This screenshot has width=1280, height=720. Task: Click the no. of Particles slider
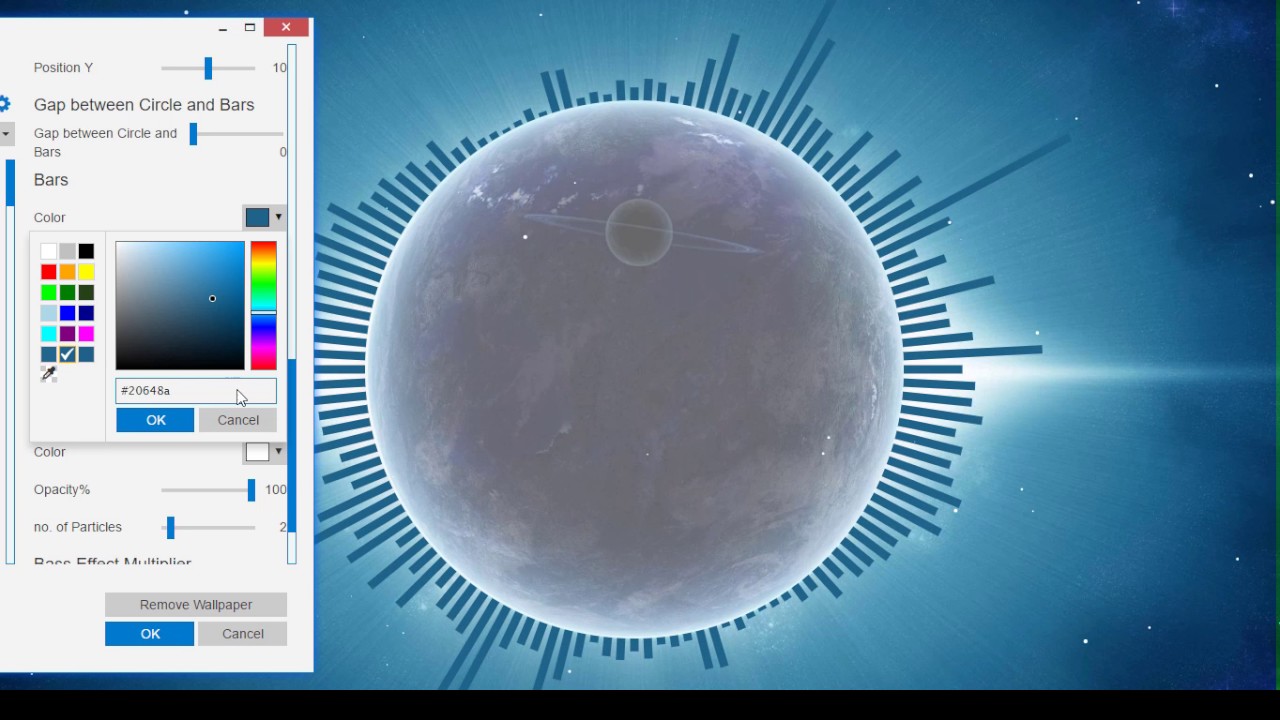pyautogui.click(x=209, y=527)
